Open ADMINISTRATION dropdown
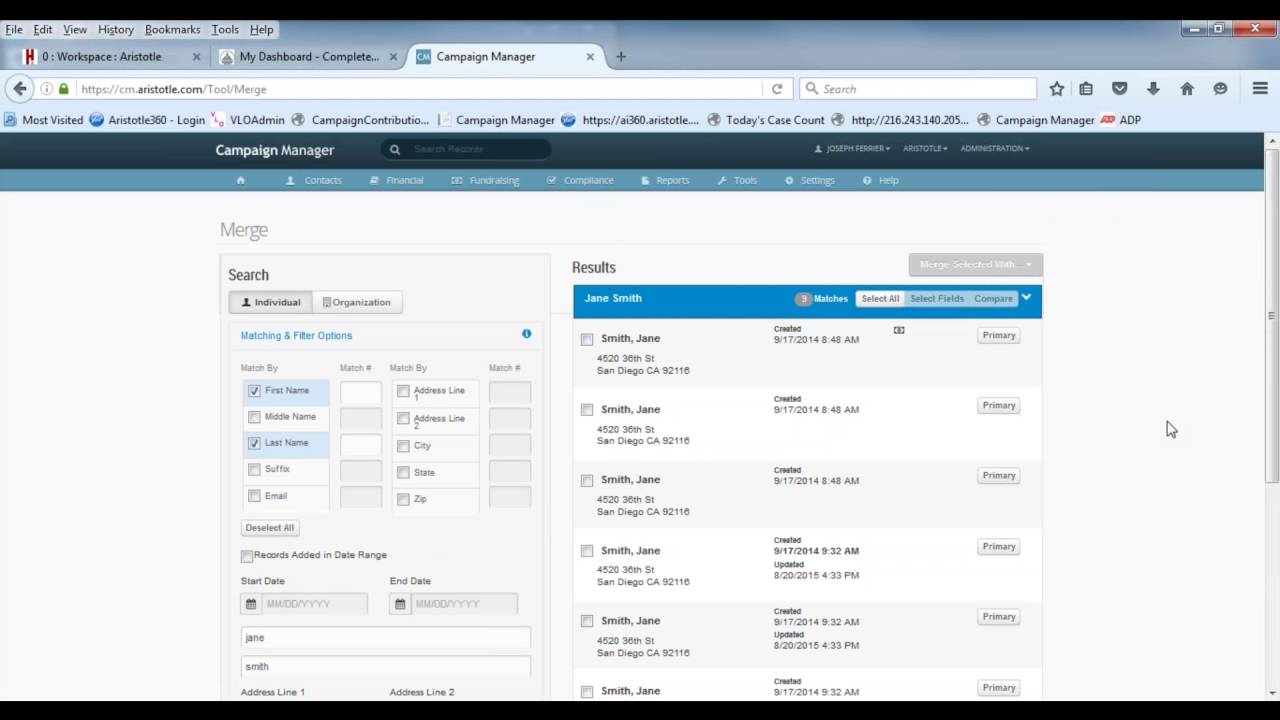This screenshot has height=720, width=1280. click(995, 149)
